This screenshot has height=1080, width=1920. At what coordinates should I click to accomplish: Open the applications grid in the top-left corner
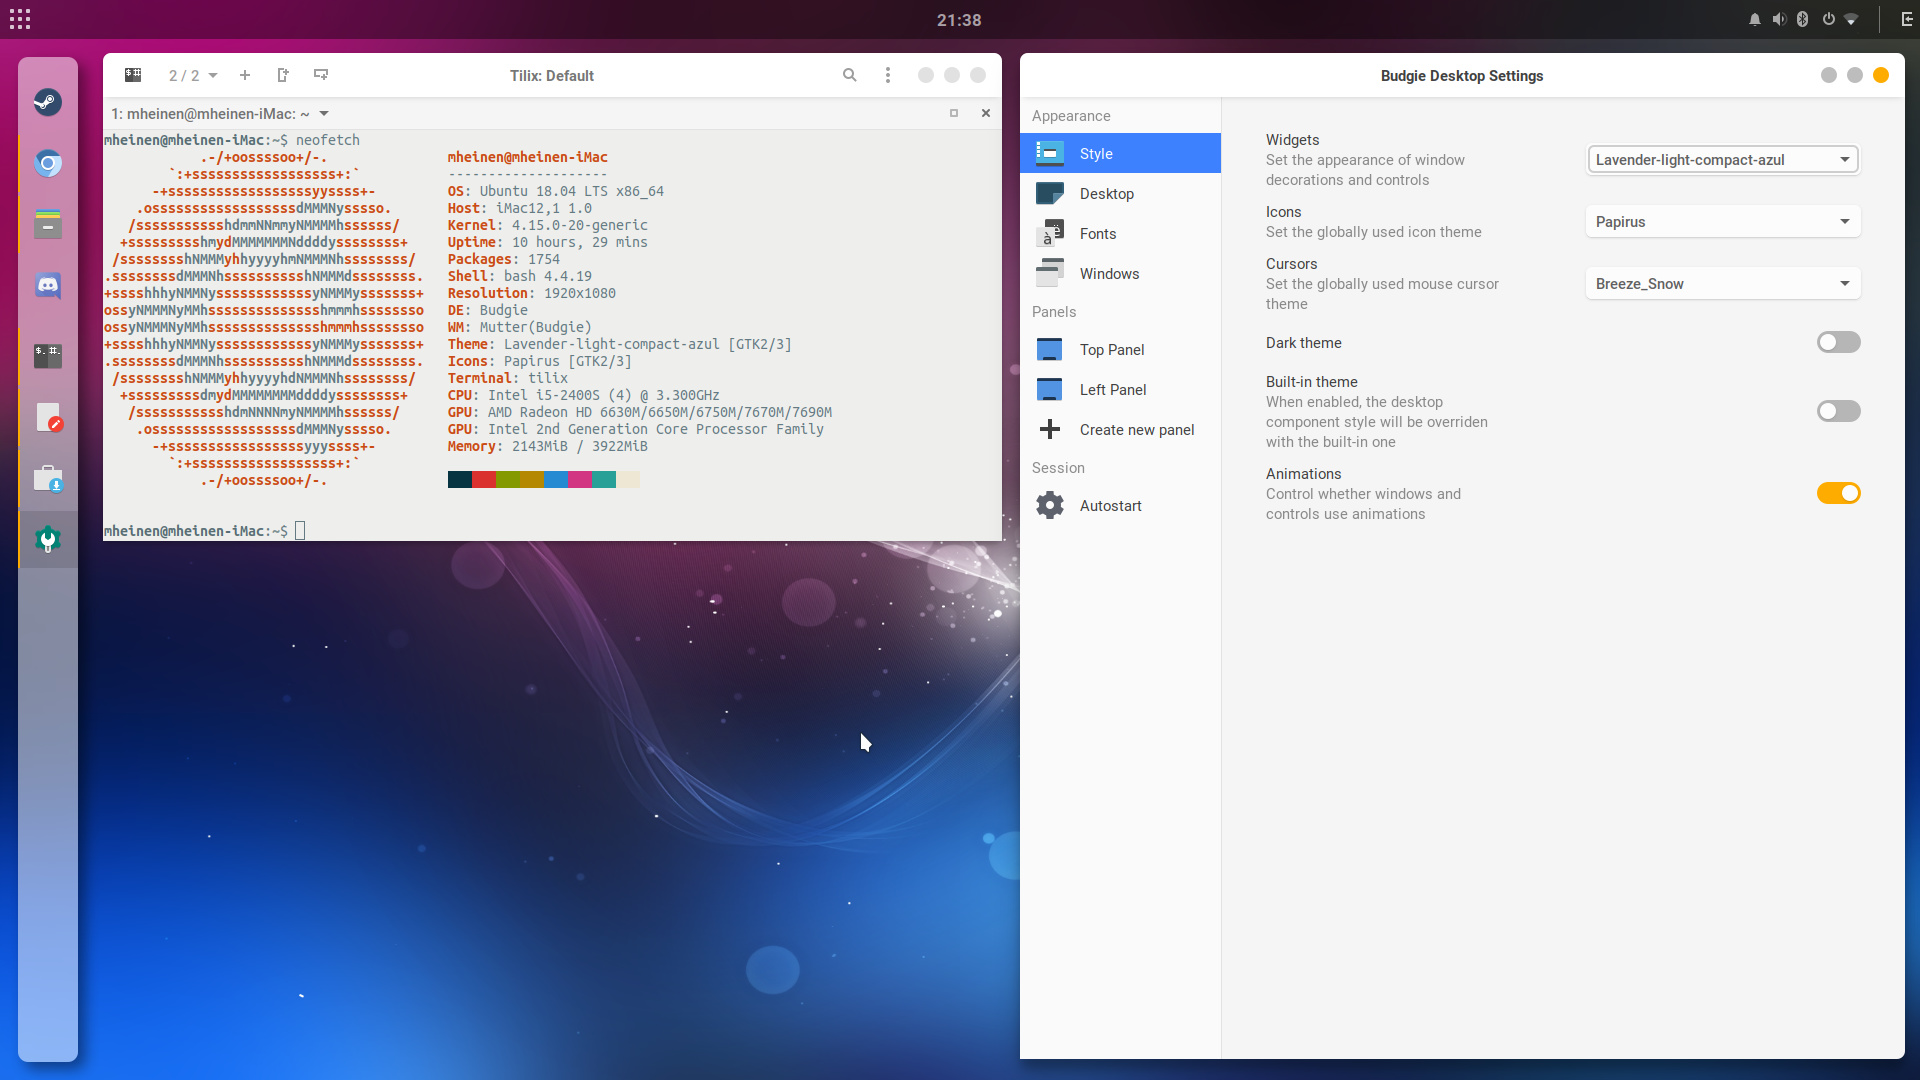[x=20, y=19]
